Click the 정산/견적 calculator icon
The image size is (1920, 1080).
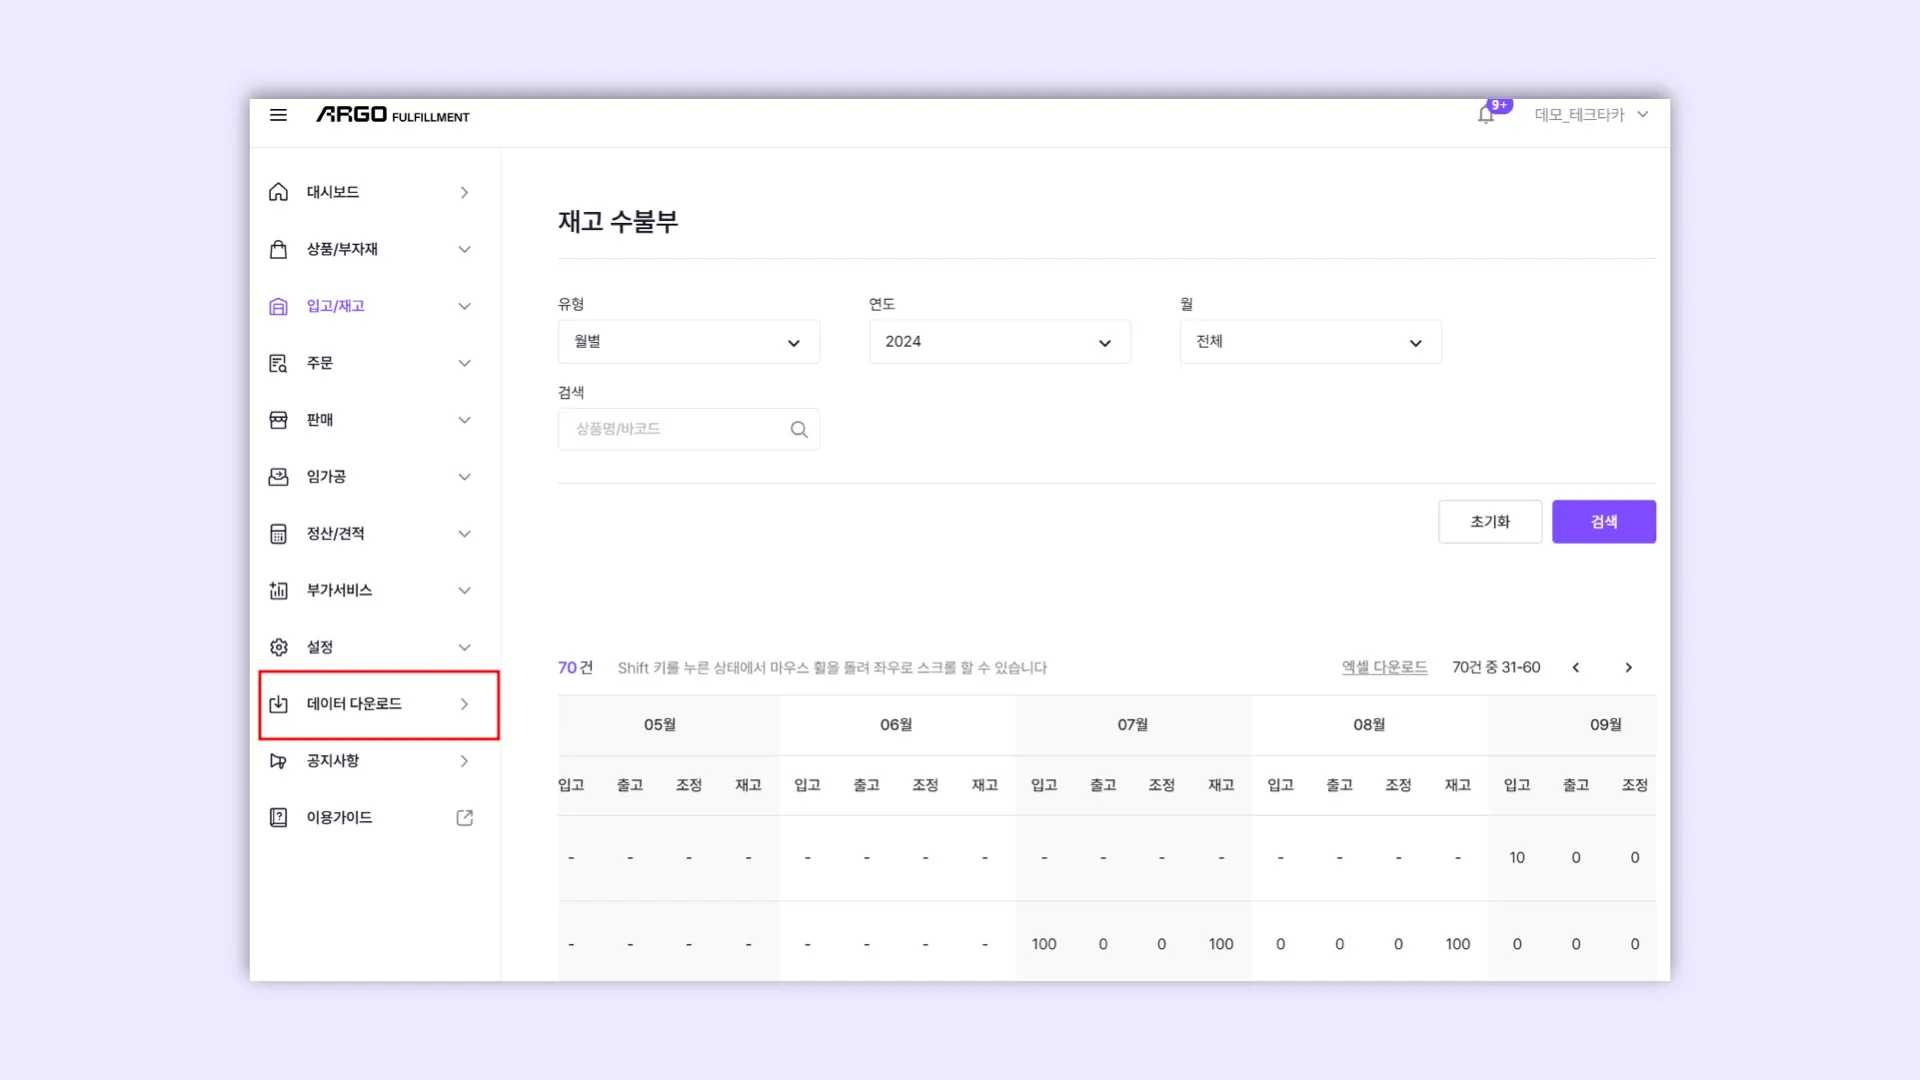(278, 534)
